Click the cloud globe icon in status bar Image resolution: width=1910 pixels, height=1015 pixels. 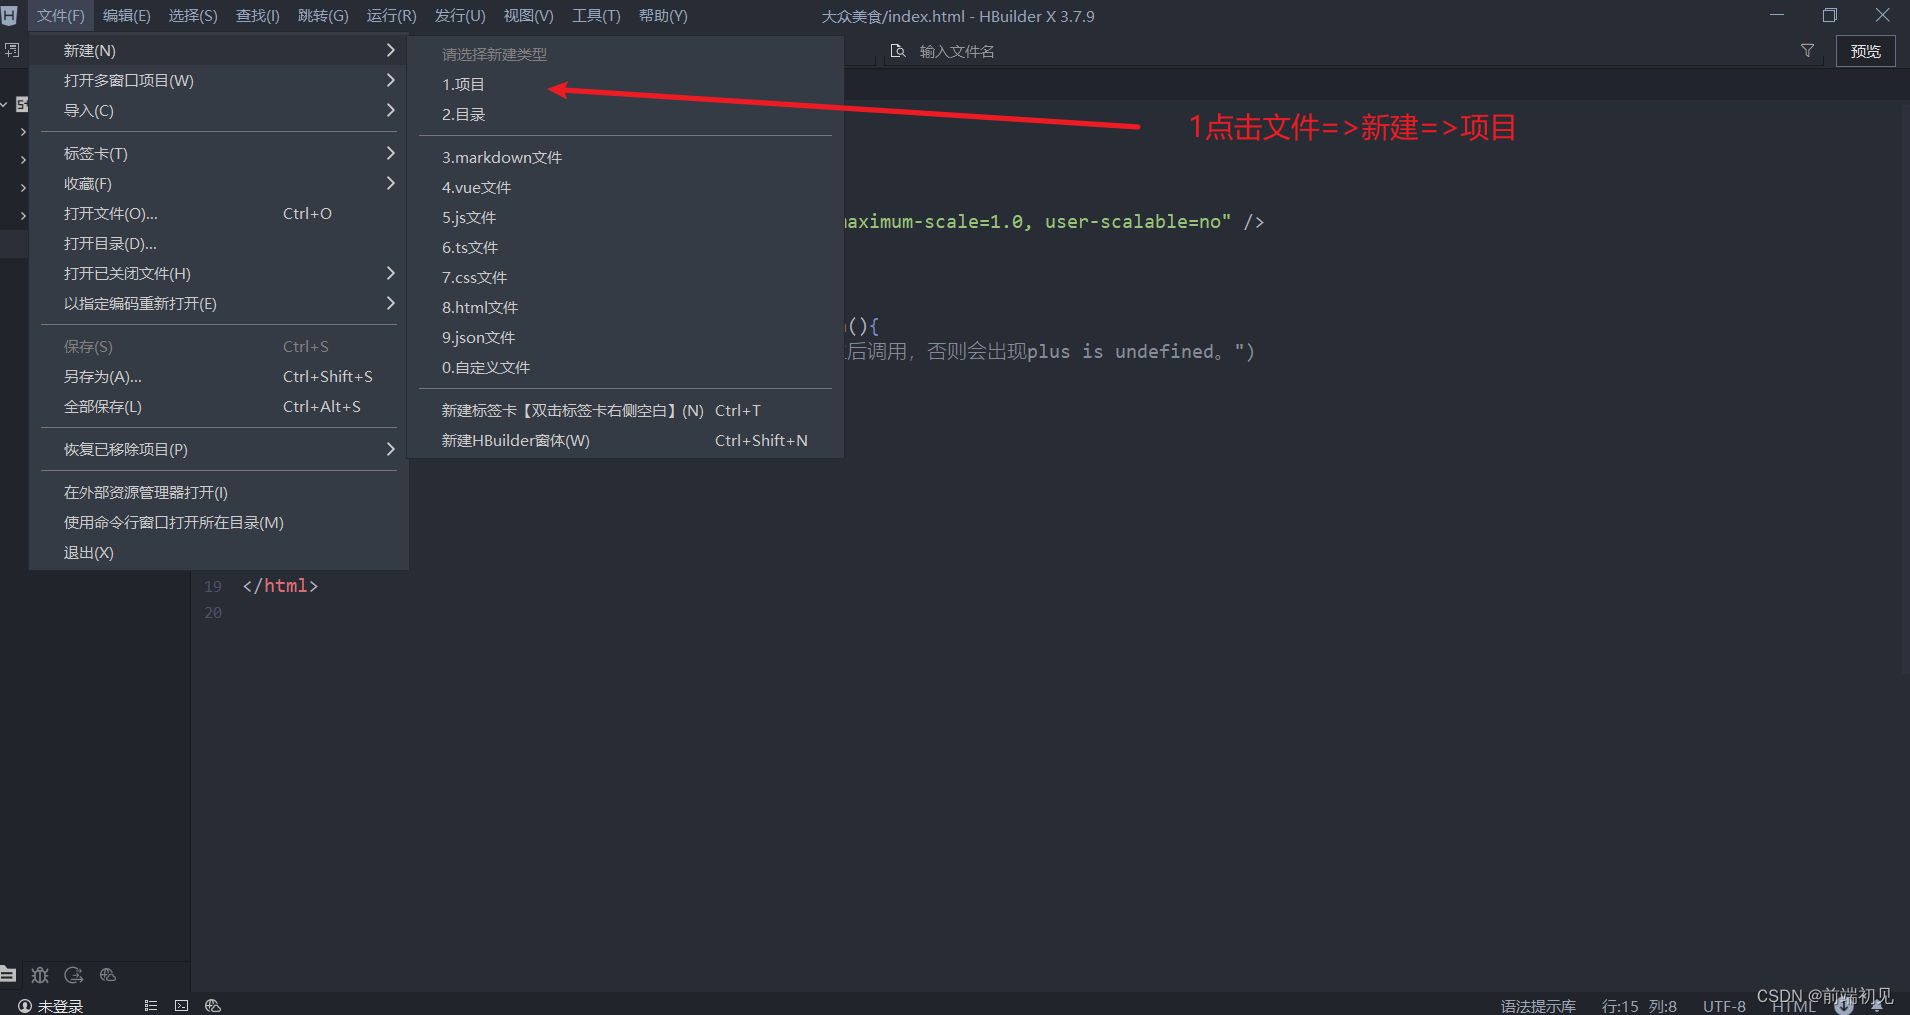[212, 1006]
